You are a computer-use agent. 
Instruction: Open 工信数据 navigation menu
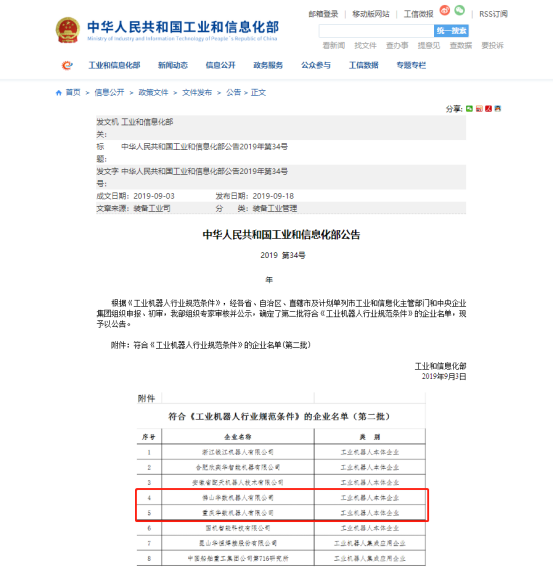364,65
